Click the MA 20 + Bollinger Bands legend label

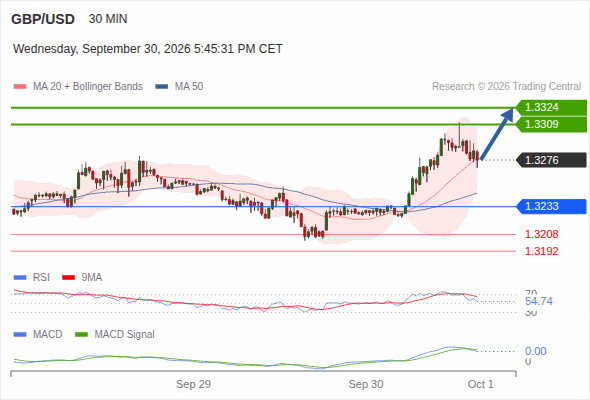(88, 87)
